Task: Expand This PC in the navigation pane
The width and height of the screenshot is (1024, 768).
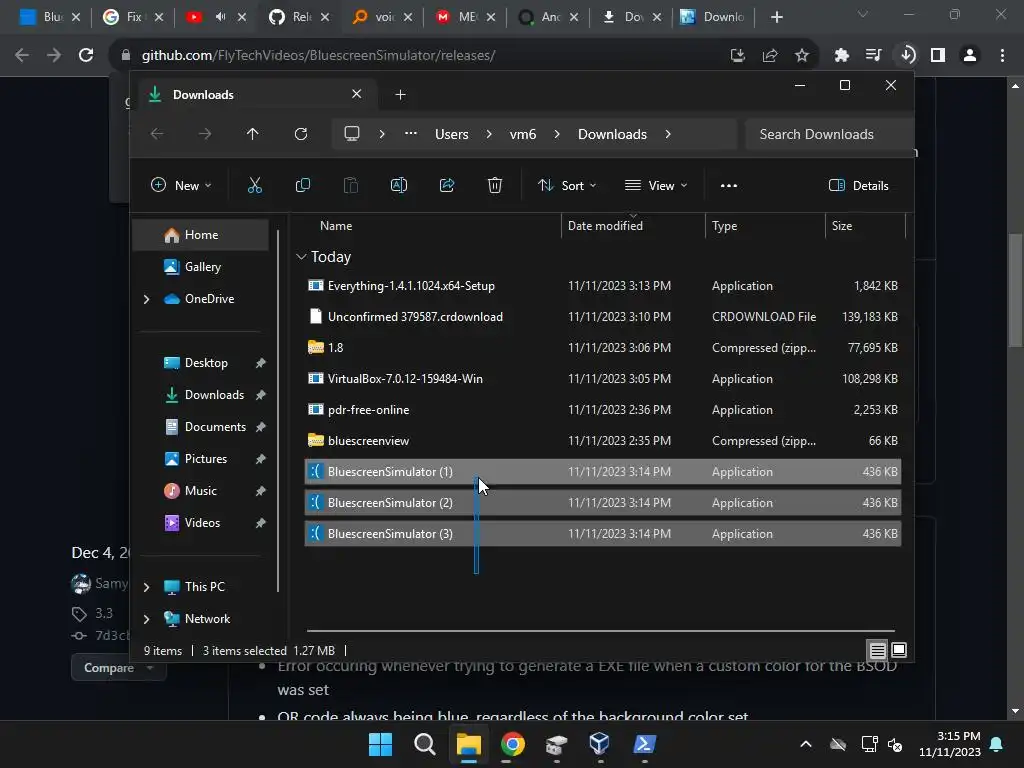Action: click(x=146, y=587)
